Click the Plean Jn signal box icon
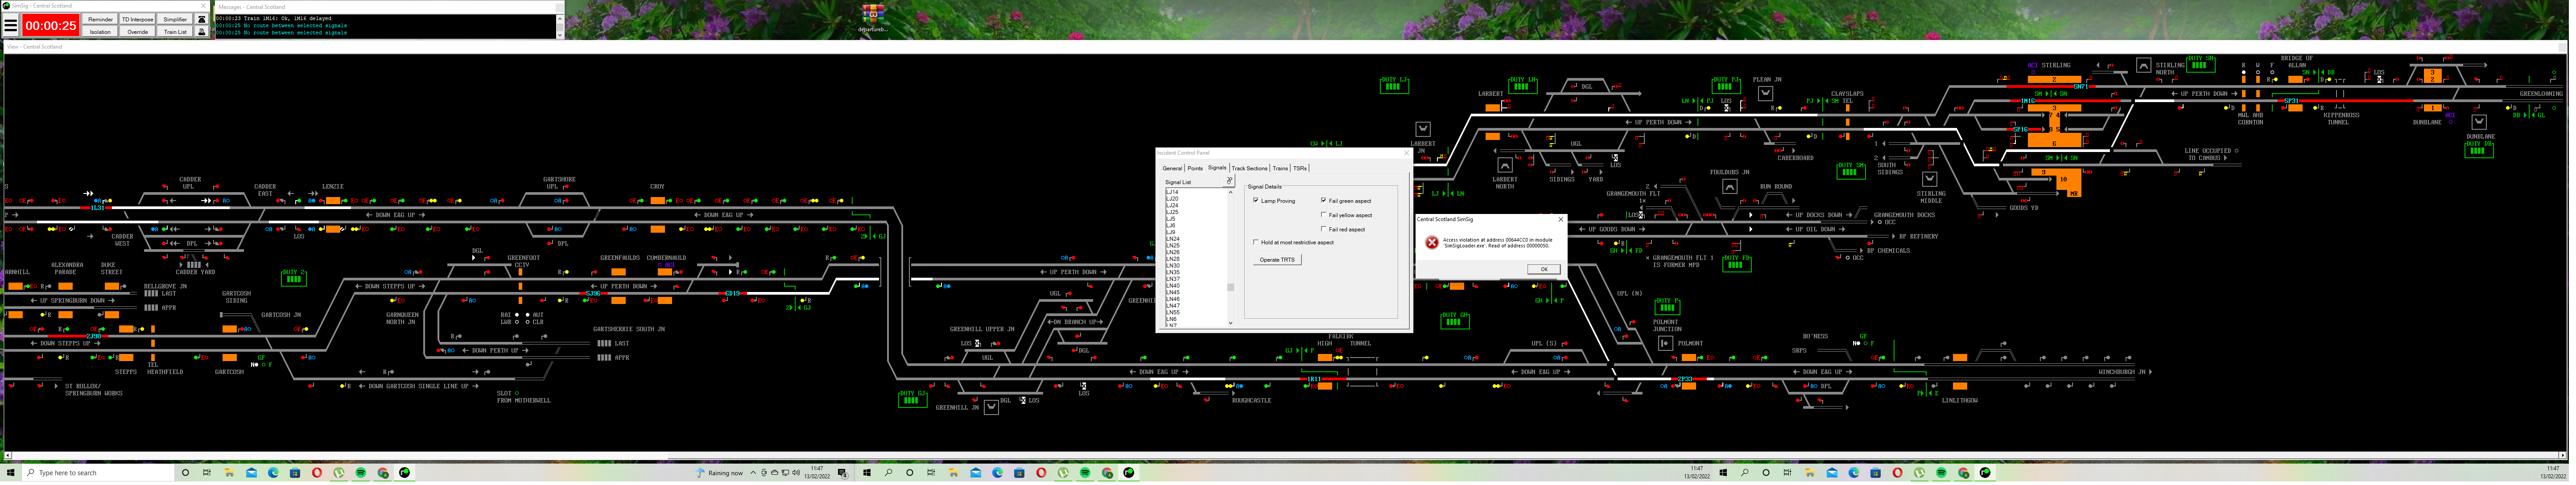The image size is (2576, 485). coord(1766,94)
